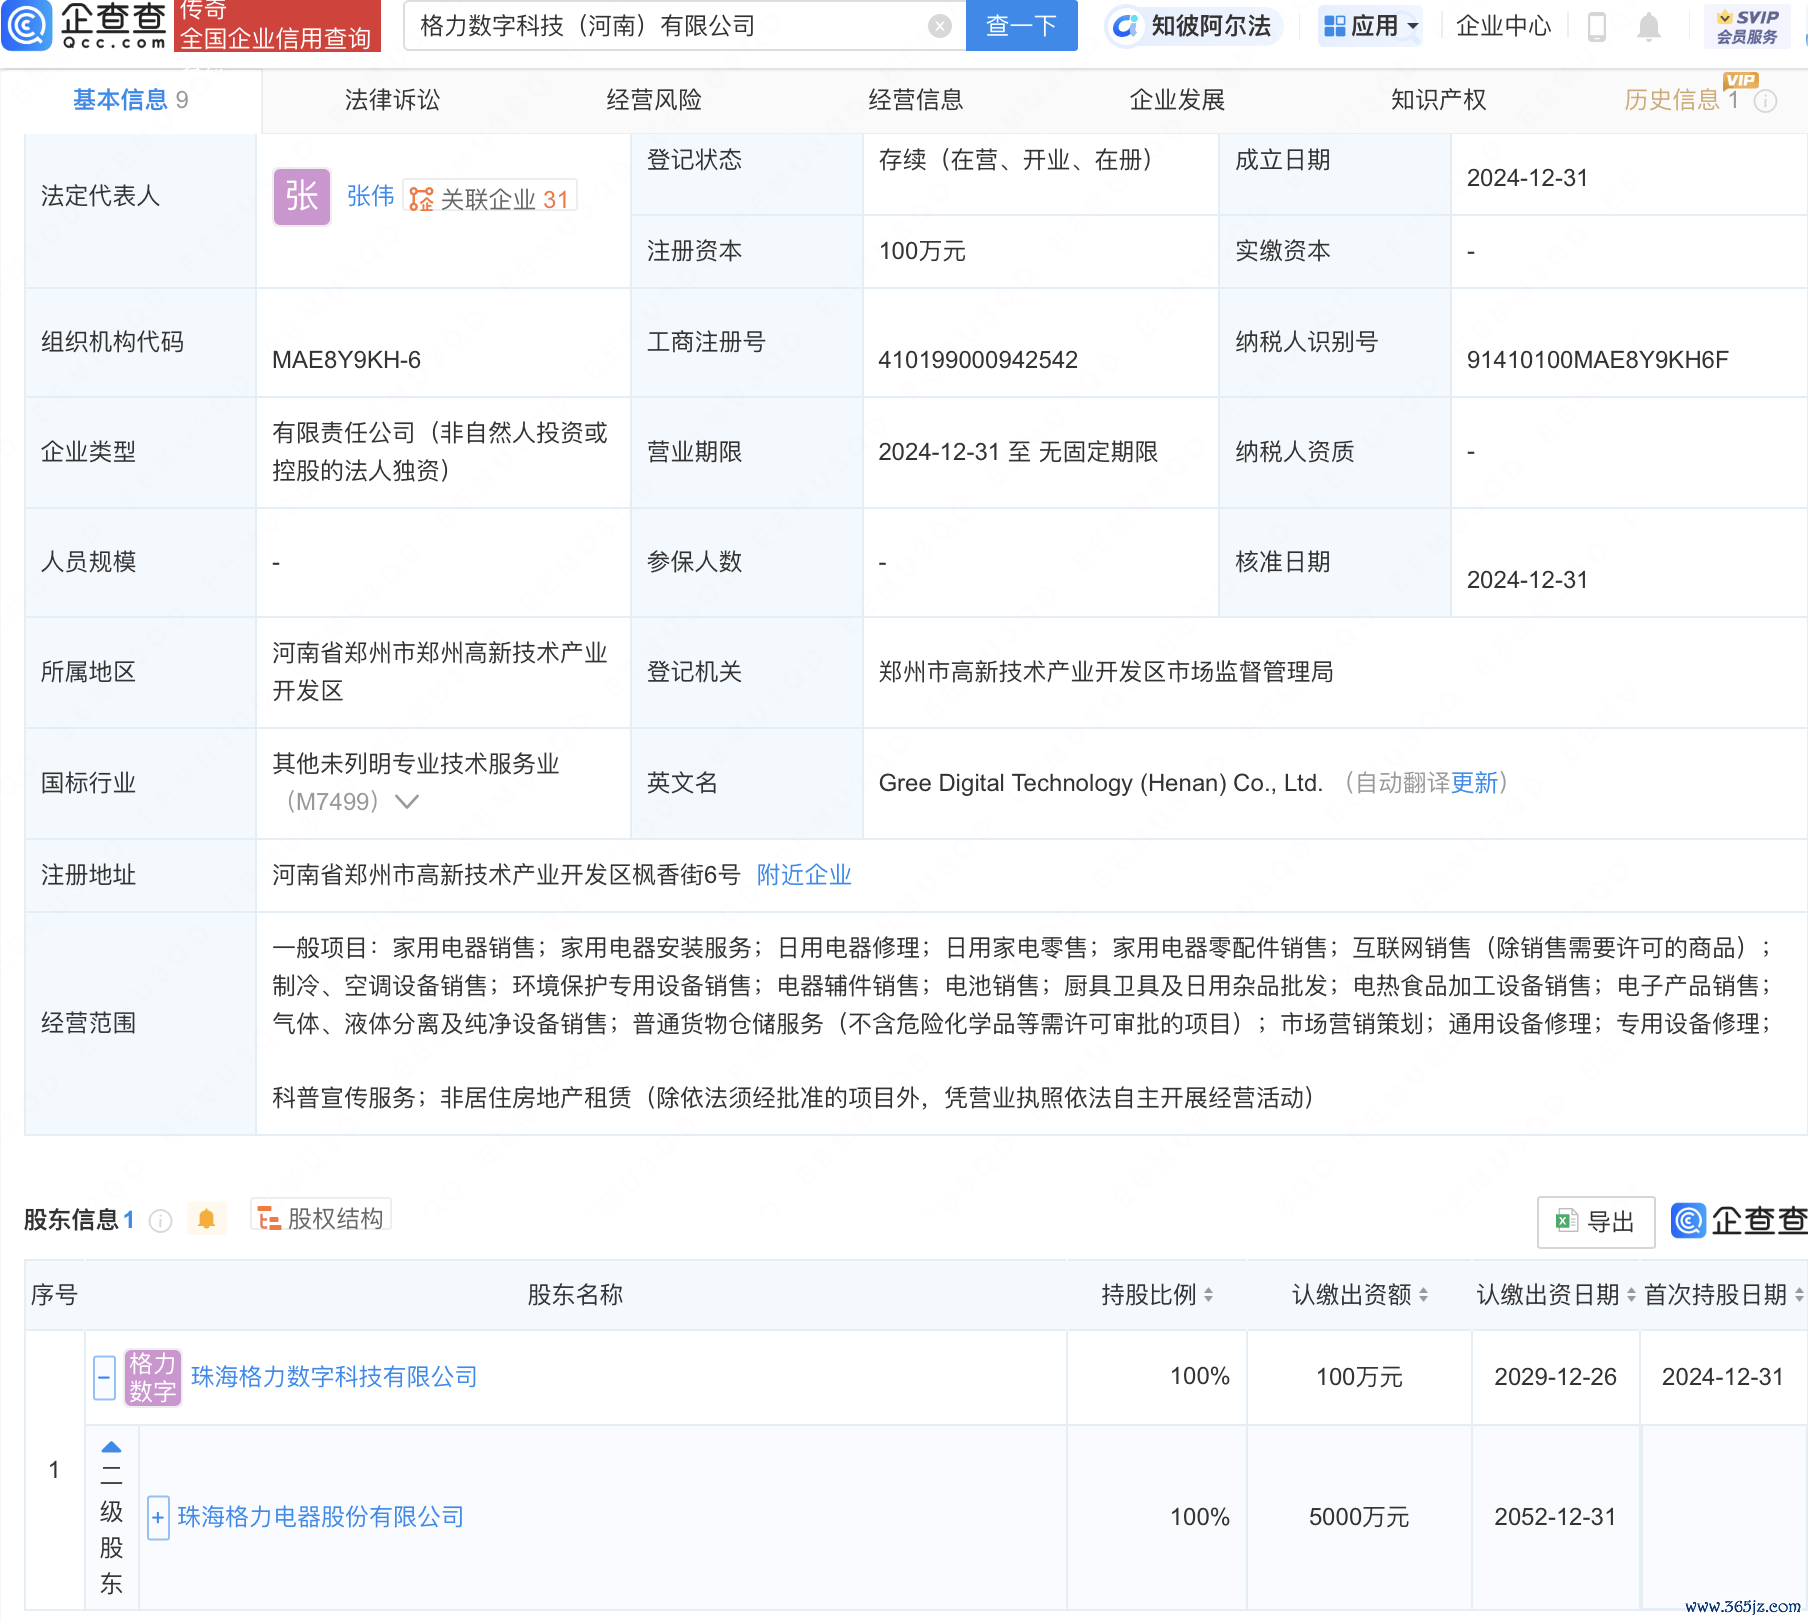This screenshot has height=1622, width=1808.
Task: View 关联企业 31 related companies
Action: click(490, 198)
